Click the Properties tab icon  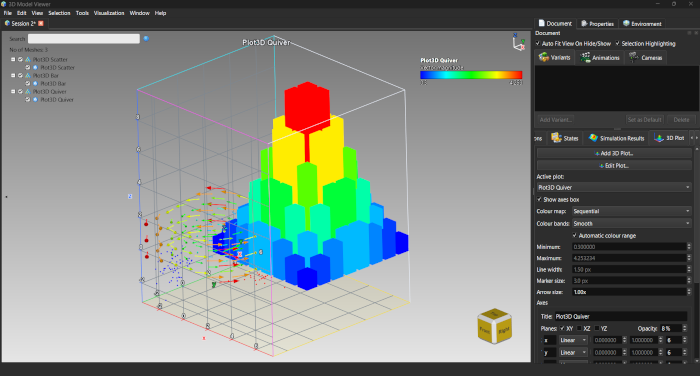pyautogui.click(x=584, y=24)
